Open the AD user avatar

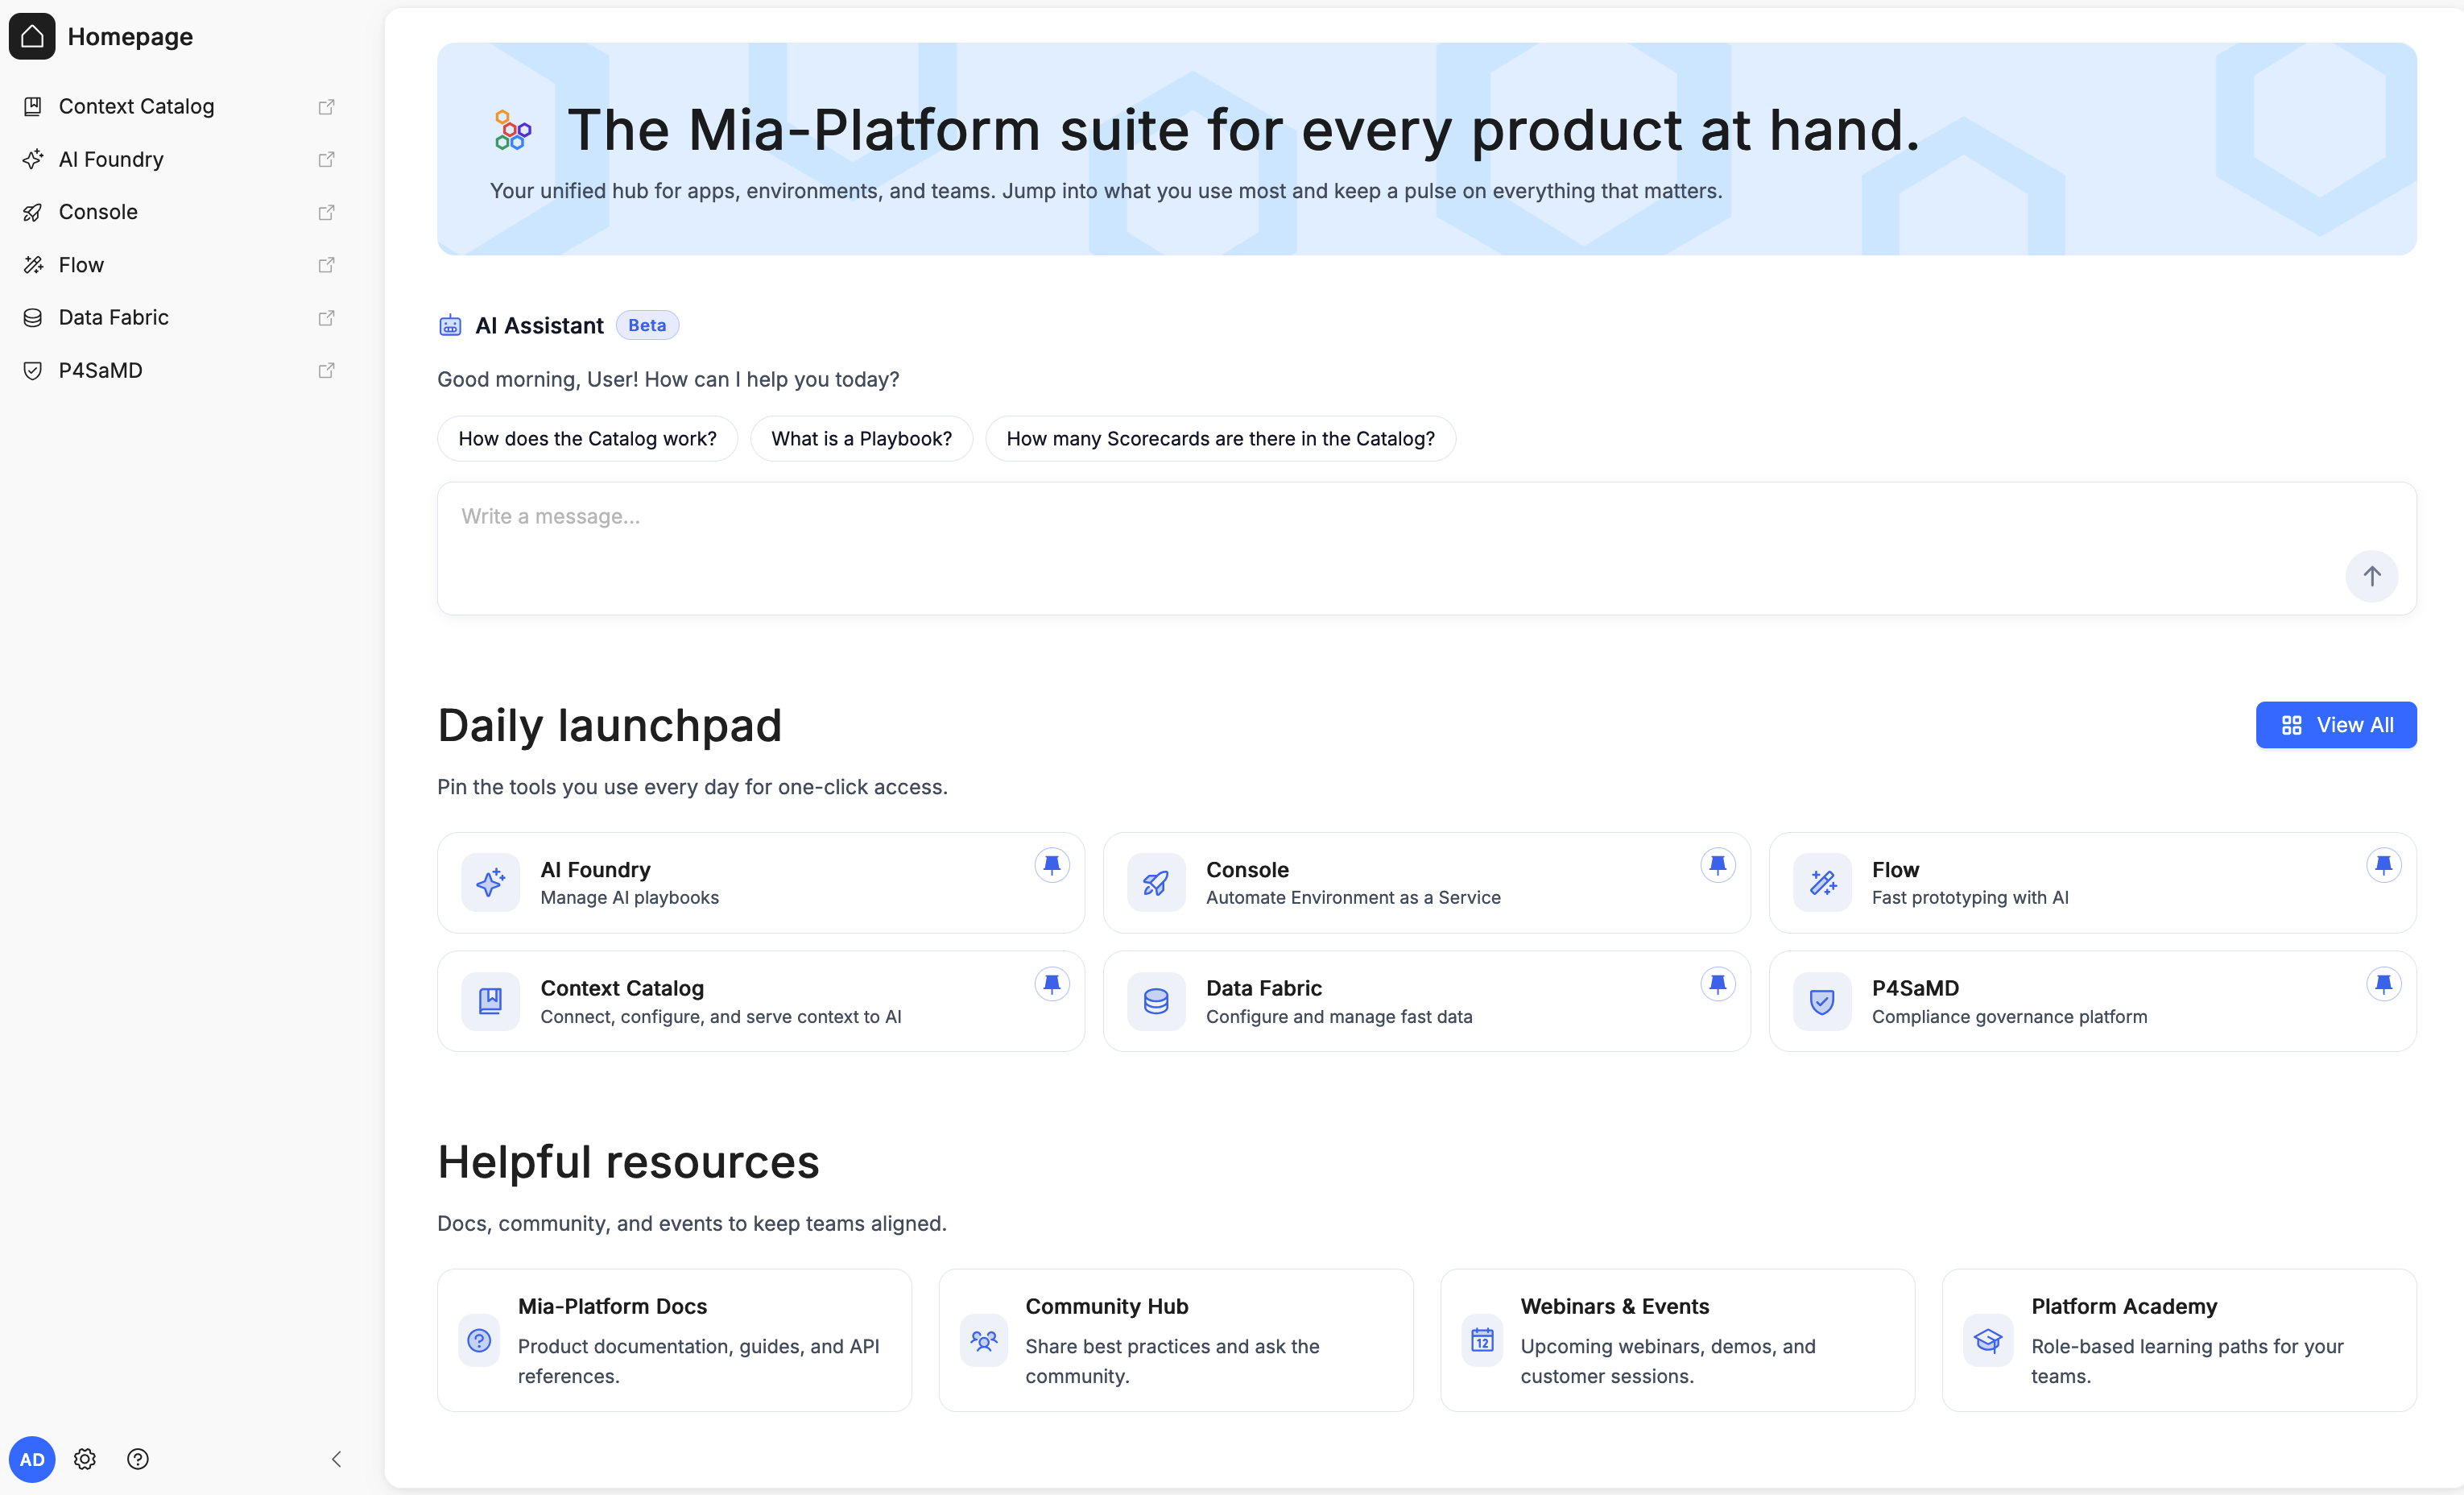32,1459
